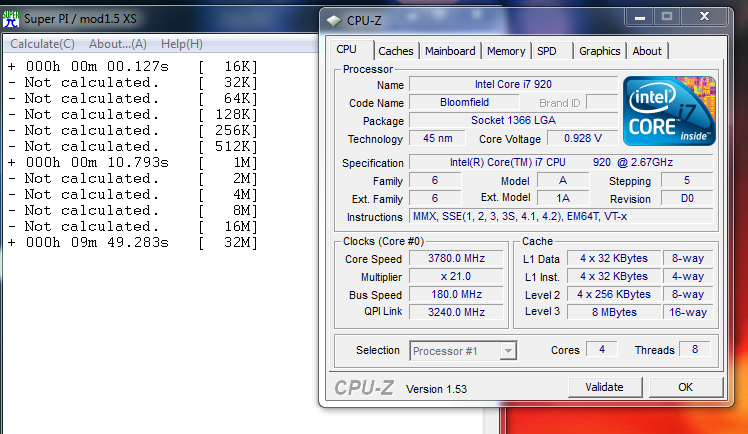The image size is (748, 434).
Task: Open the About...(A) menu in Super PI
Action: pos(118,44)
